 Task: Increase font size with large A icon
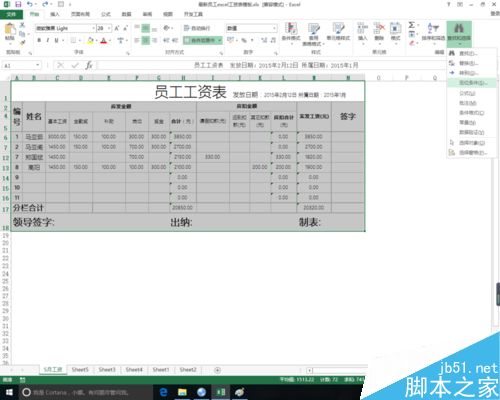point(117,28)
